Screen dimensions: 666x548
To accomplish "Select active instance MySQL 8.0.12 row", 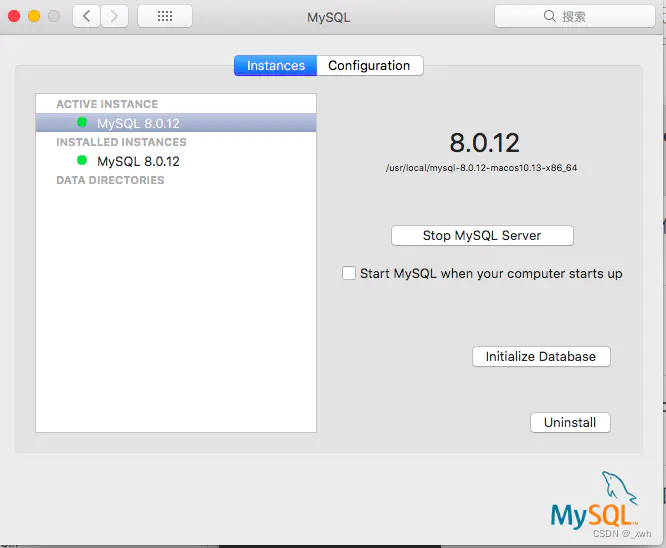I will pos(176,123).
